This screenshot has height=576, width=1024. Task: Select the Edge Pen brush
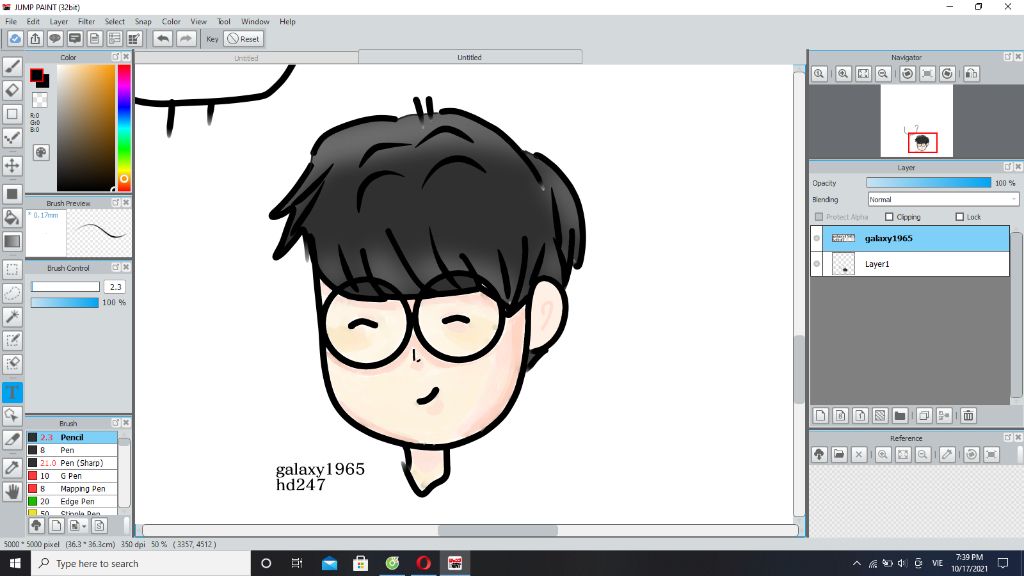pyautogui.click(x=72, y=502)
